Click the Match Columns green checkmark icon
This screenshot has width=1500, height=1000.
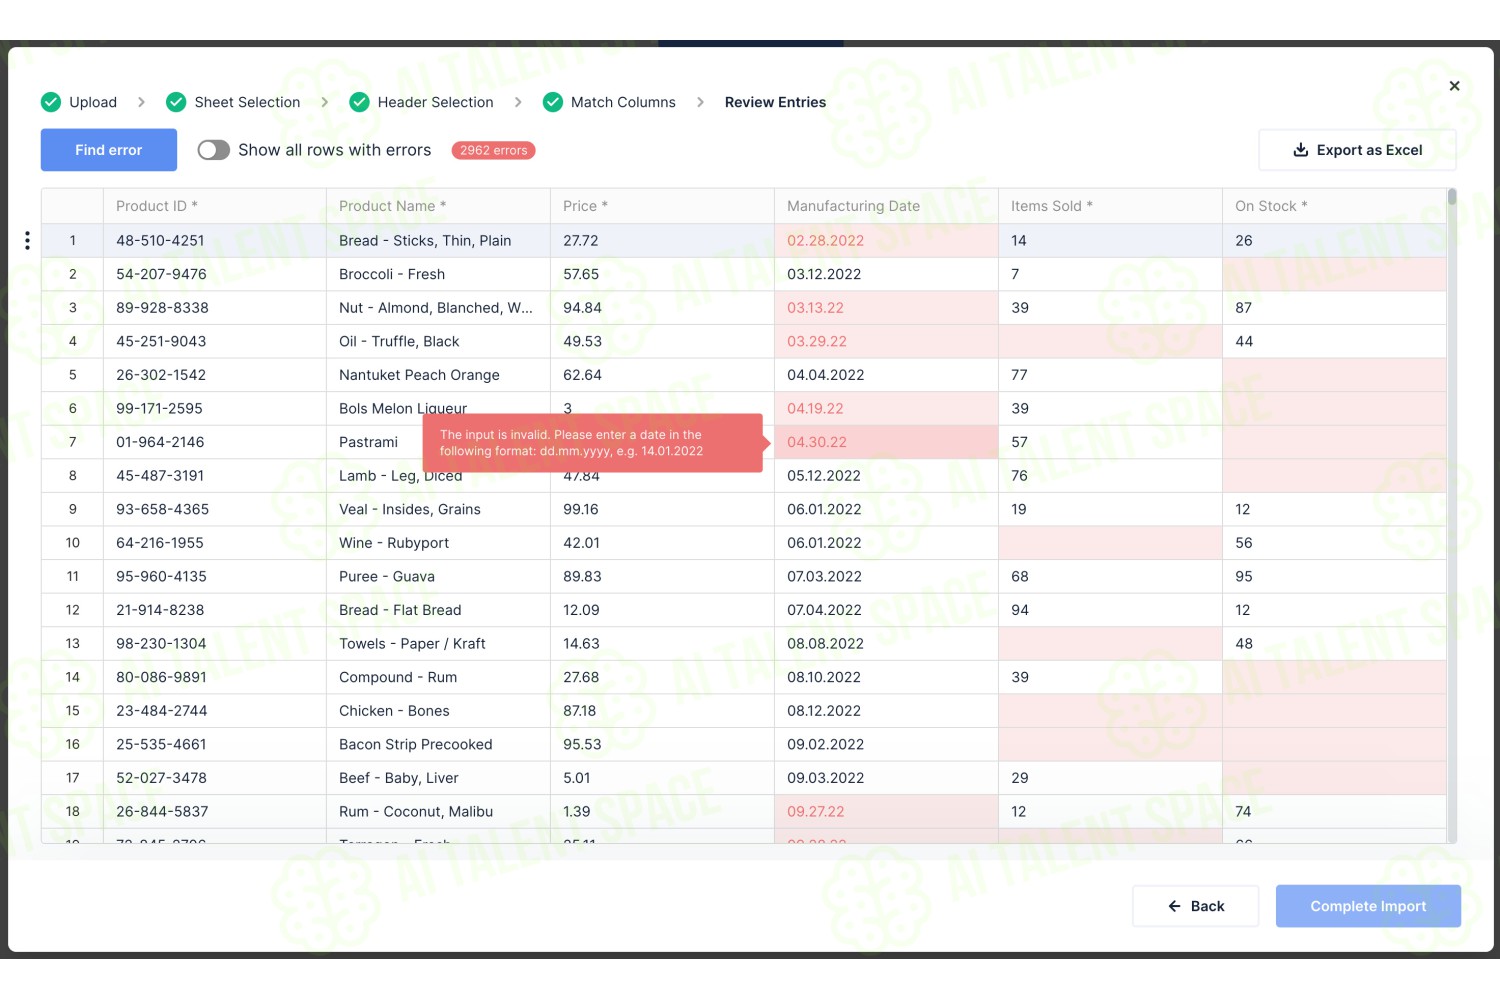click(x=552, y=102)
